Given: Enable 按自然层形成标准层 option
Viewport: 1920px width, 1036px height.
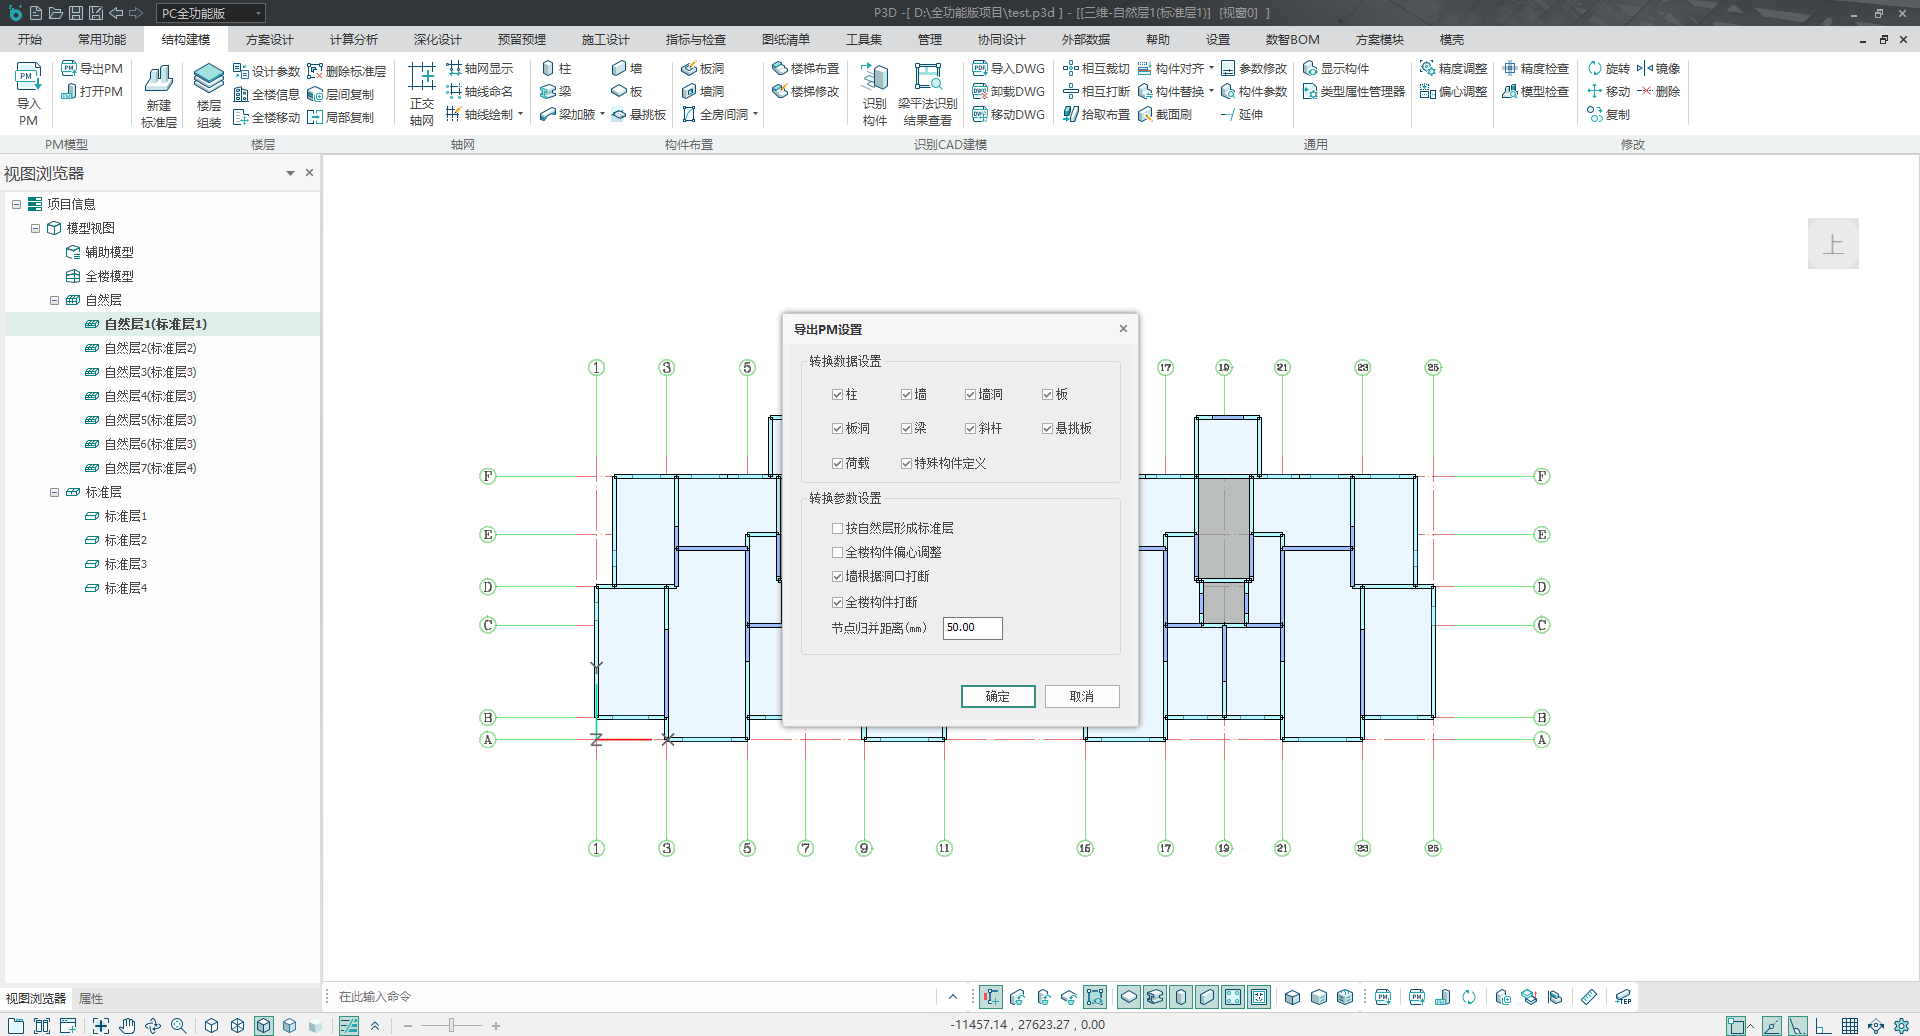Looking at the screenshot, I should click(x=837, y=528).
